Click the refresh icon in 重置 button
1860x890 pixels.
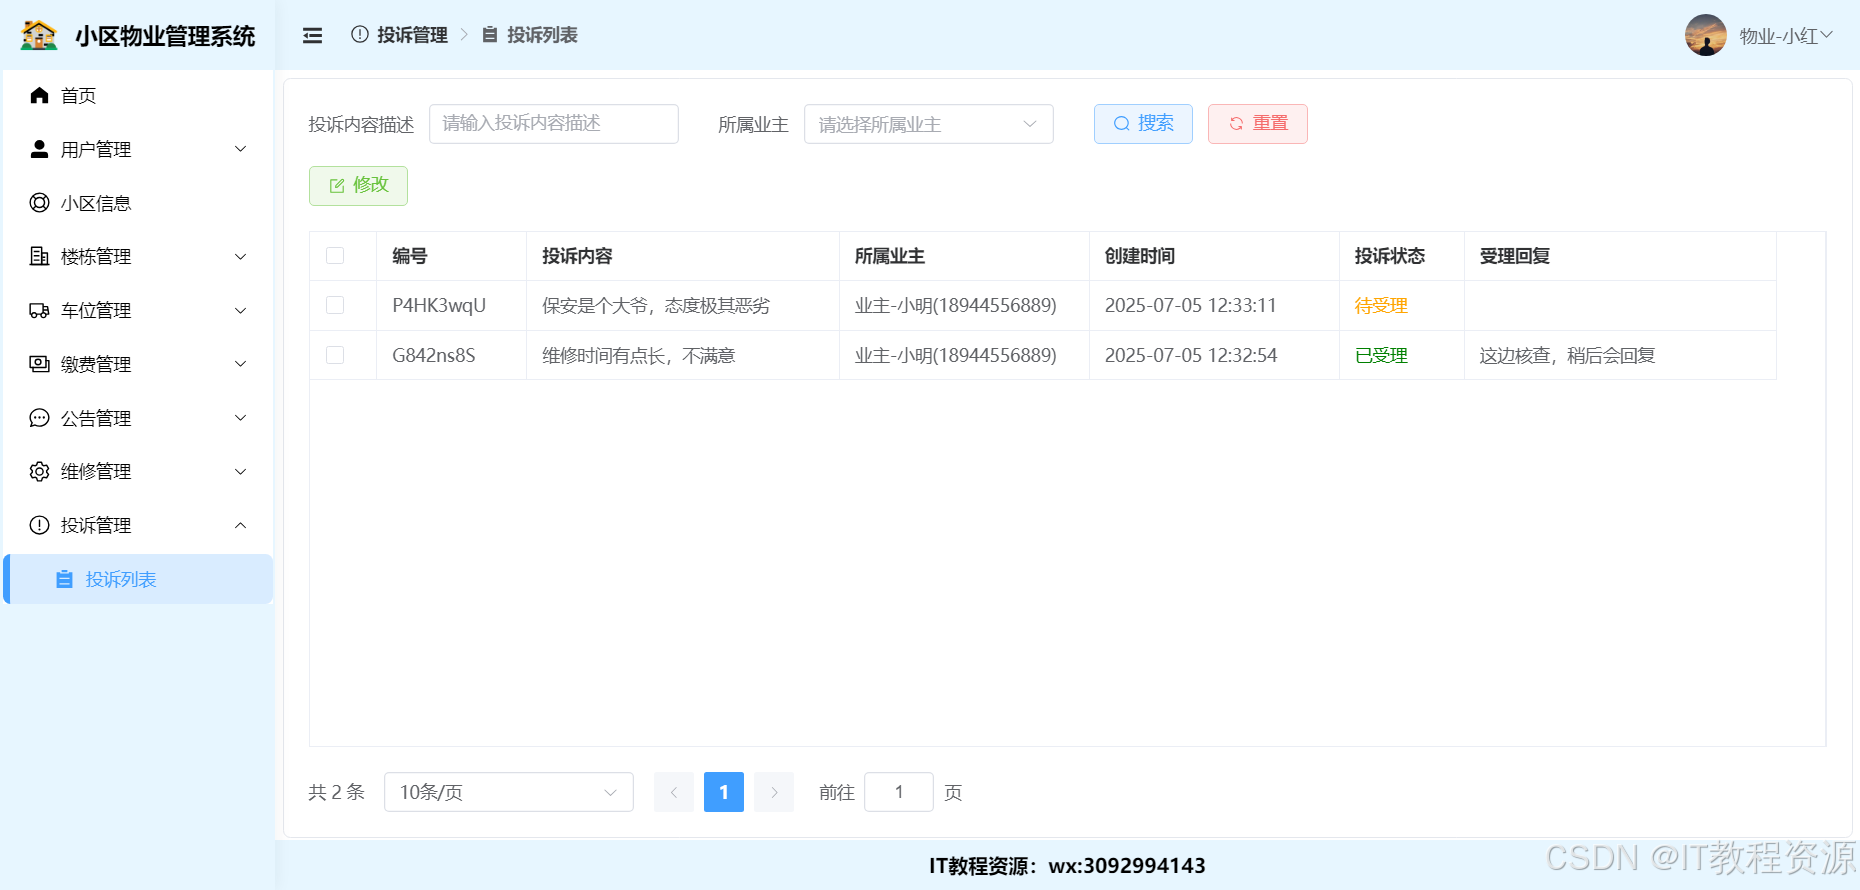click(1236, 124)
